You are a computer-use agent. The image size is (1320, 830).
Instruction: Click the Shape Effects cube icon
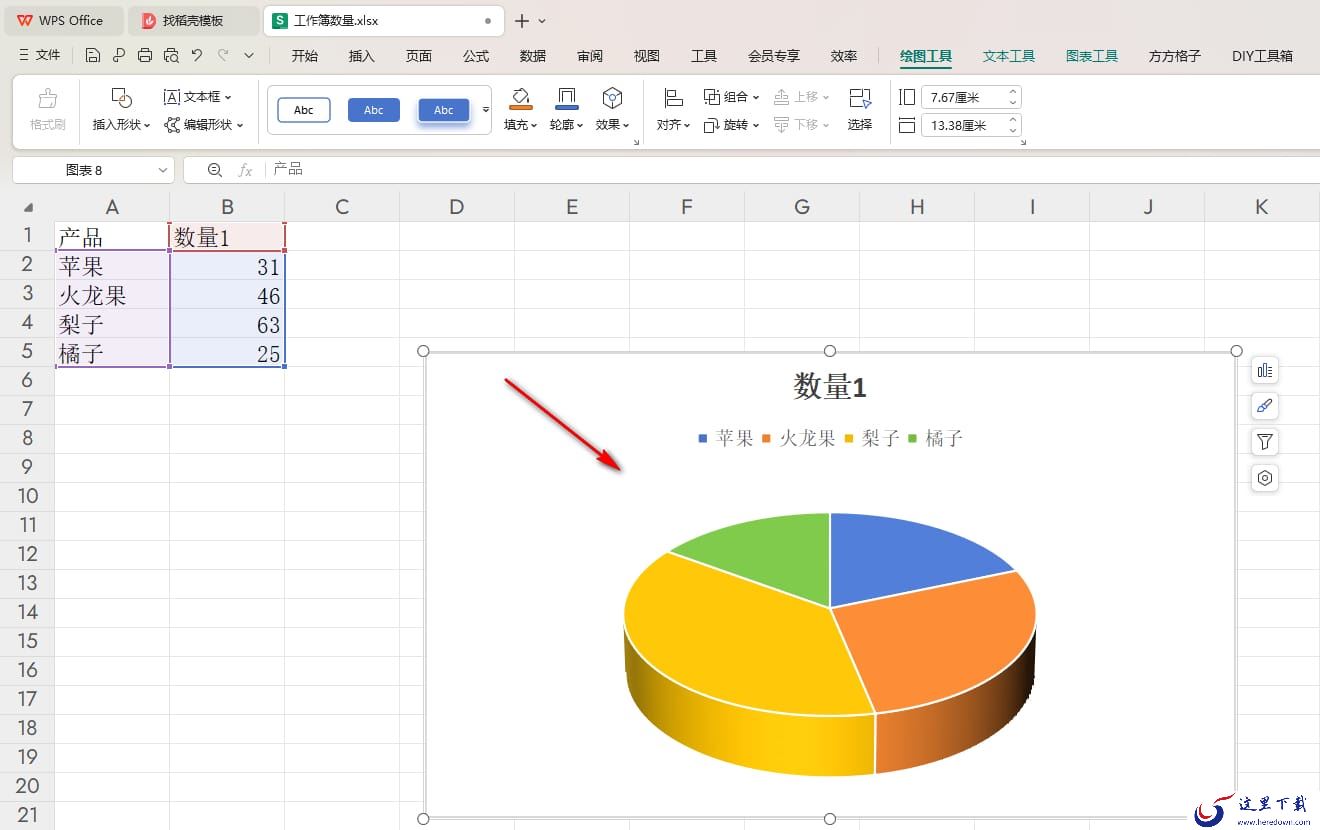(x=612, y=98)
